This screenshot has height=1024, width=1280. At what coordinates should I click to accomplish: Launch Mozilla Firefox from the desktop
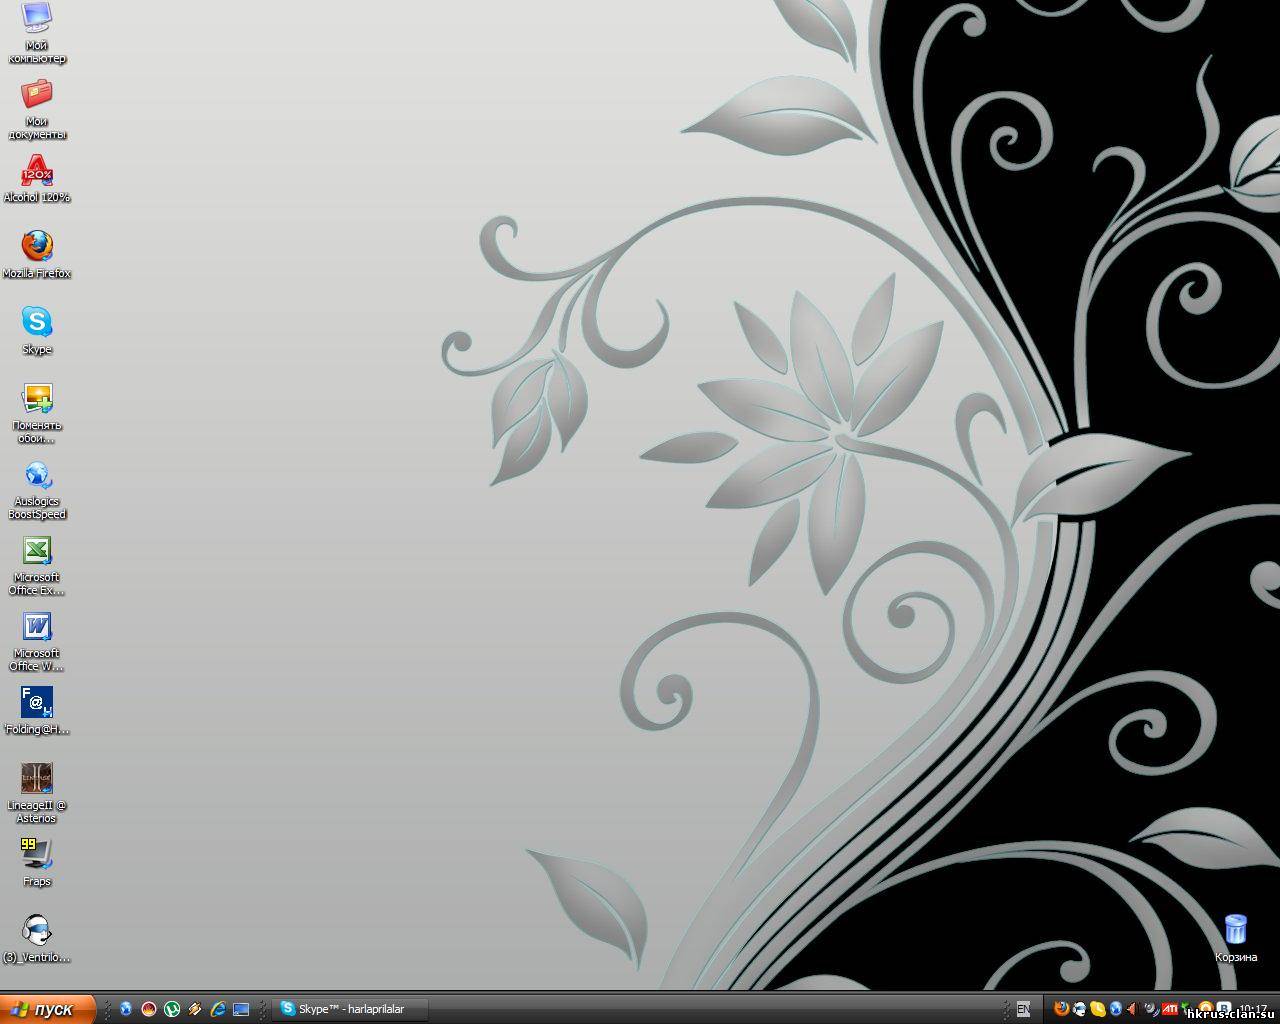click(37, 246)
